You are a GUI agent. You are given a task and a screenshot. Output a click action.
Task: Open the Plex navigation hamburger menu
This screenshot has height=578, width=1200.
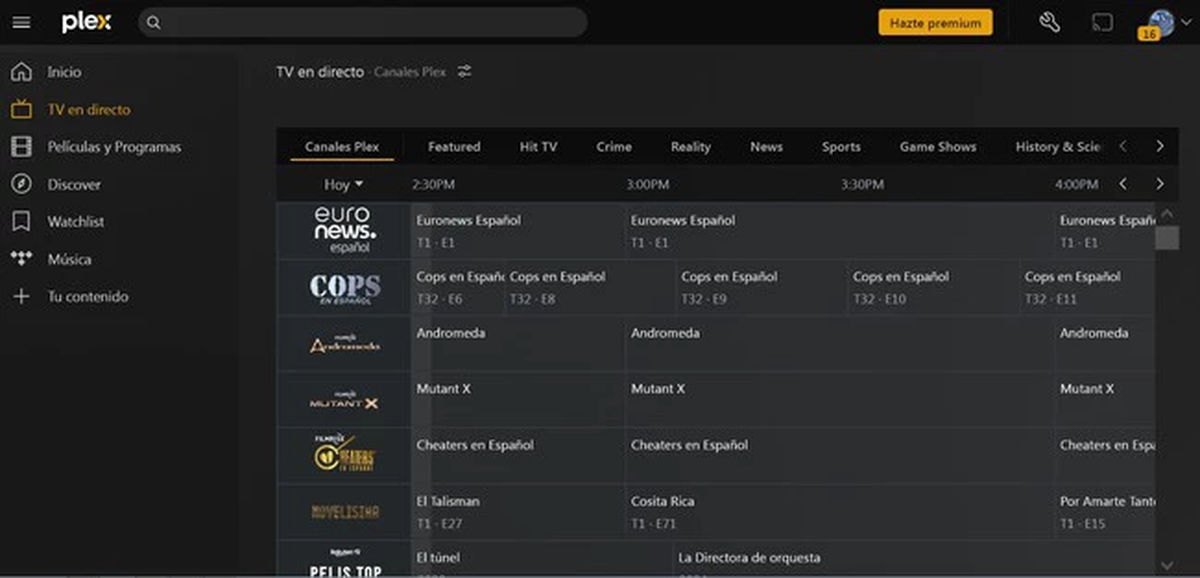[x=21, y=22]
